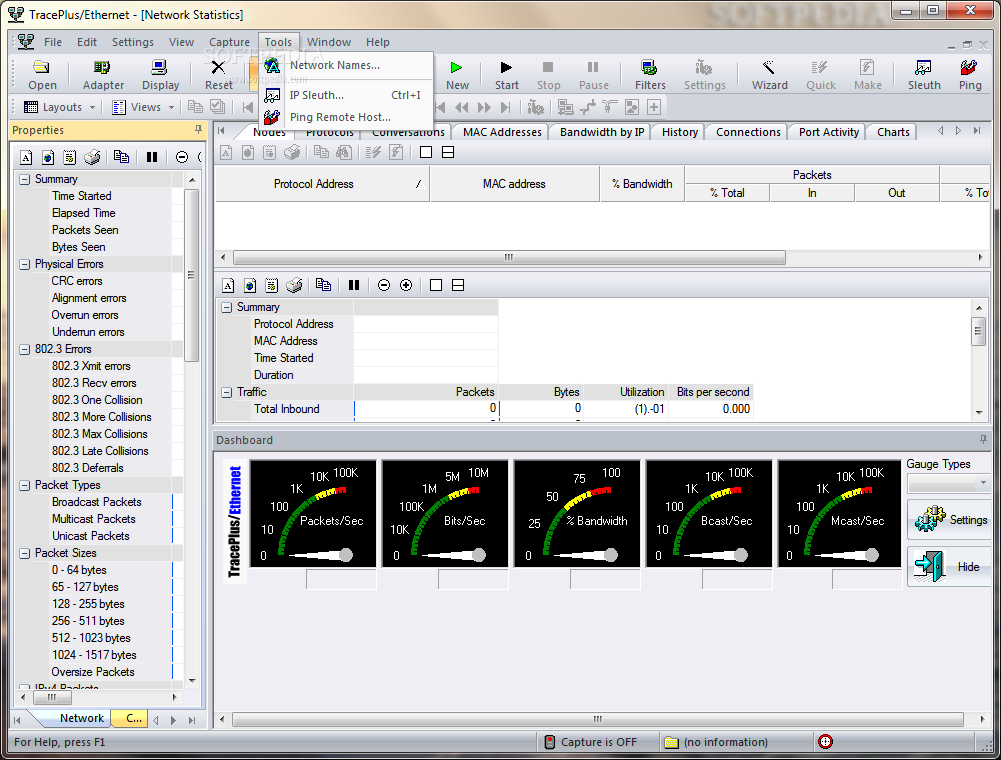Screen dimensions: 1001x760
Task: Reset statistics with the Reset icon
Action: (x=218, y=75)
